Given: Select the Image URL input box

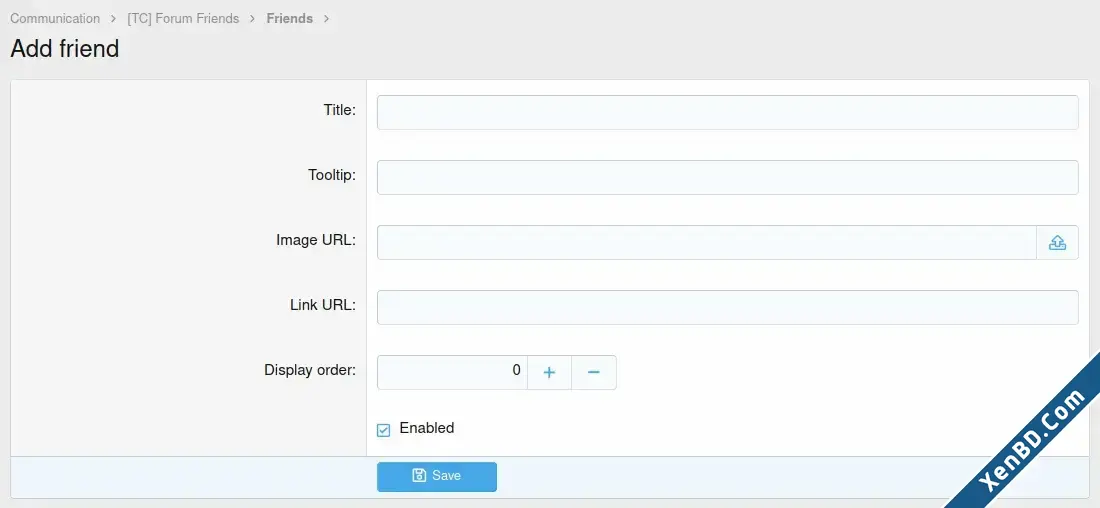Looking at the screenshot, I should (706, 243).
